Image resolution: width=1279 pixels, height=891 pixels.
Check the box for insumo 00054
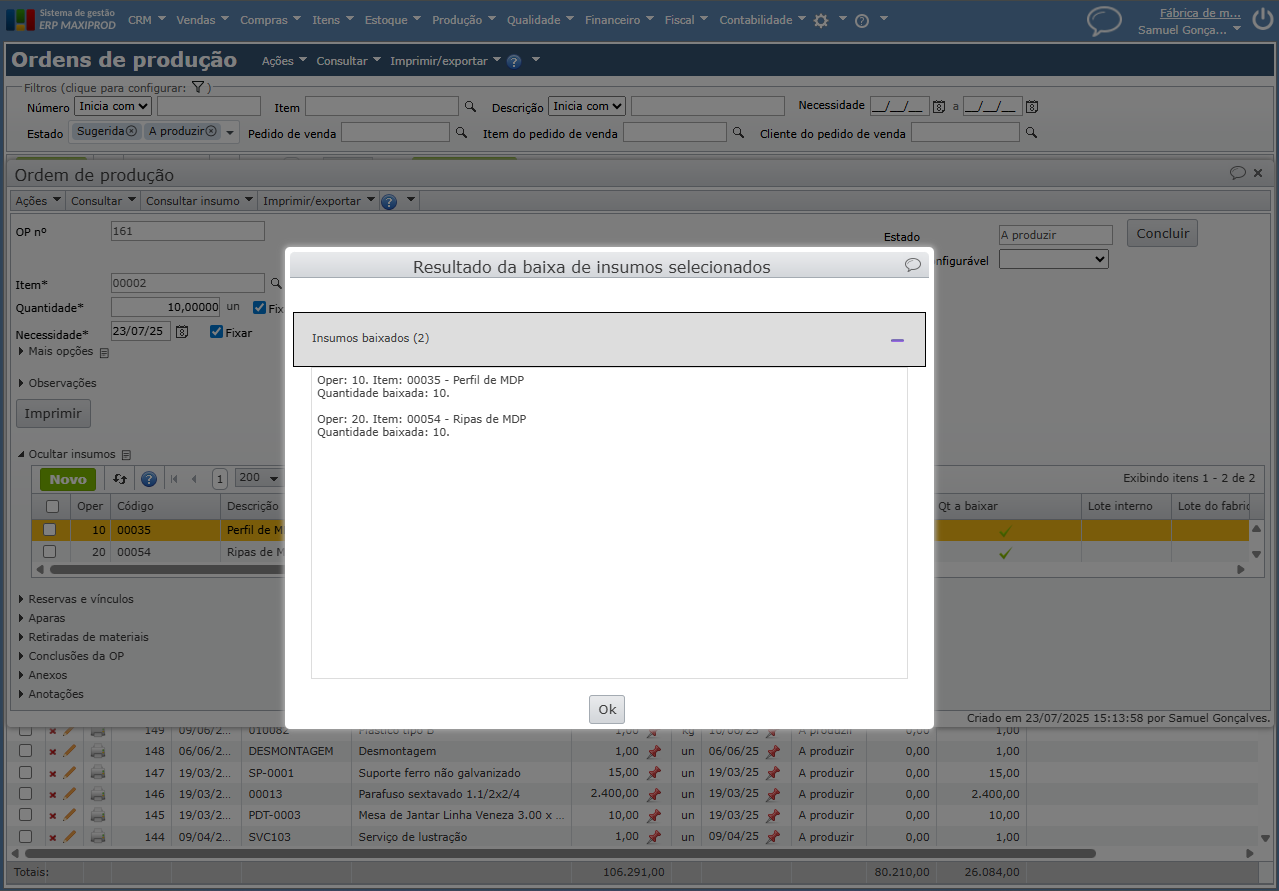tap(49, 552)
